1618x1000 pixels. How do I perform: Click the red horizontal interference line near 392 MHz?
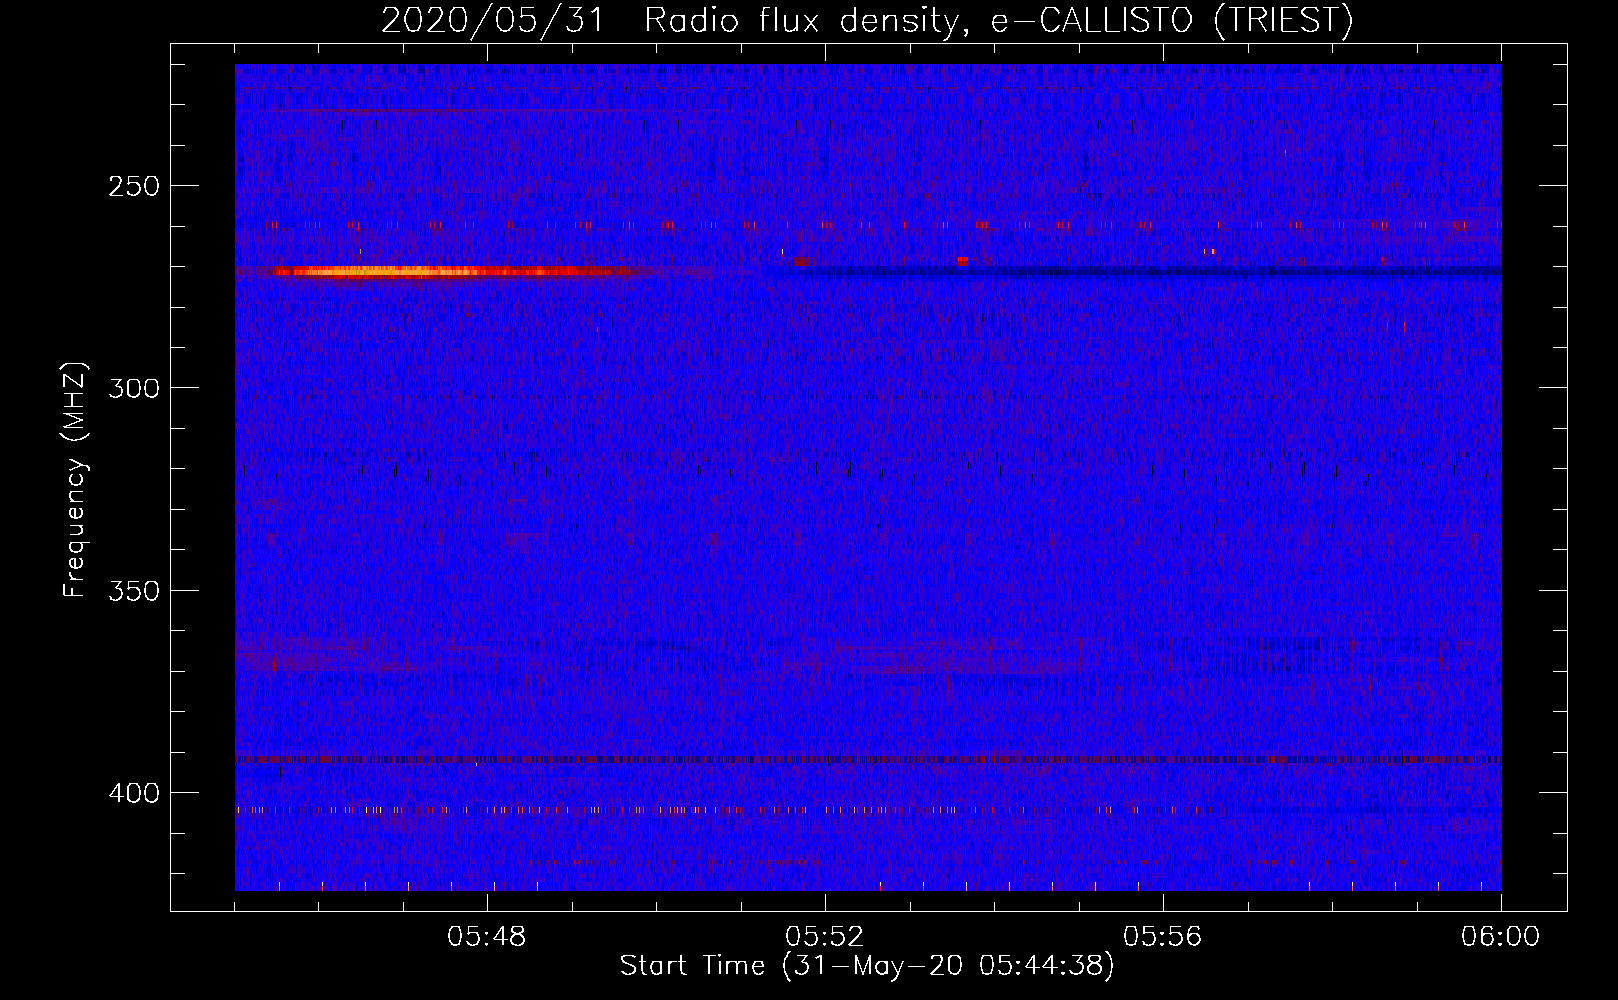pyautogui.click(x=868, y=760)
